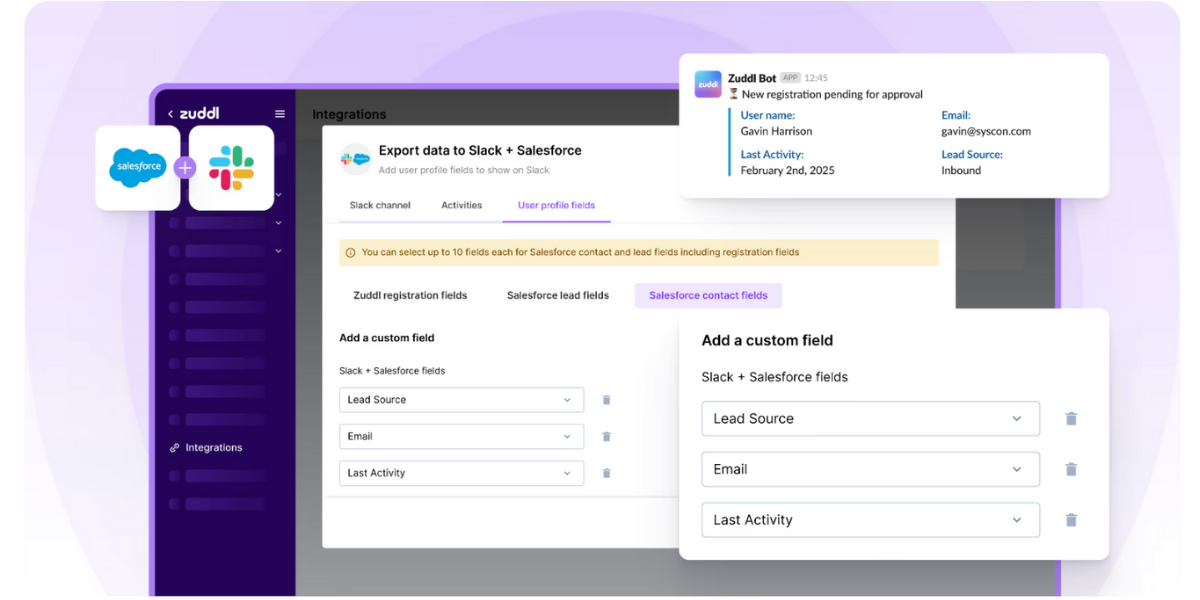1200x600 pixels.
Task: Expand the first collapsed sidebar chevron
Action: (278, 195)
